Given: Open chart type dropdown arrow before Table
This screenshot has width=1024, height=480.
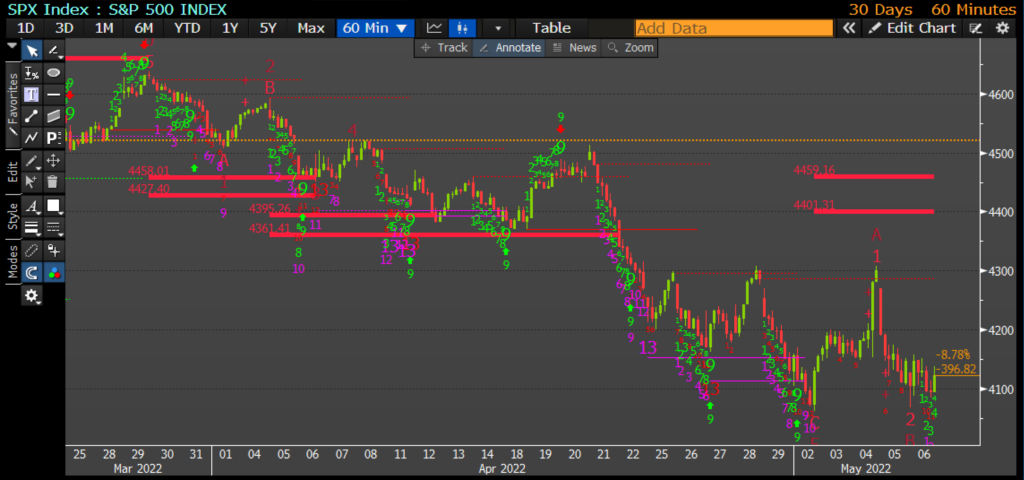Looking at the screenshot, I should tap(498, 28).
